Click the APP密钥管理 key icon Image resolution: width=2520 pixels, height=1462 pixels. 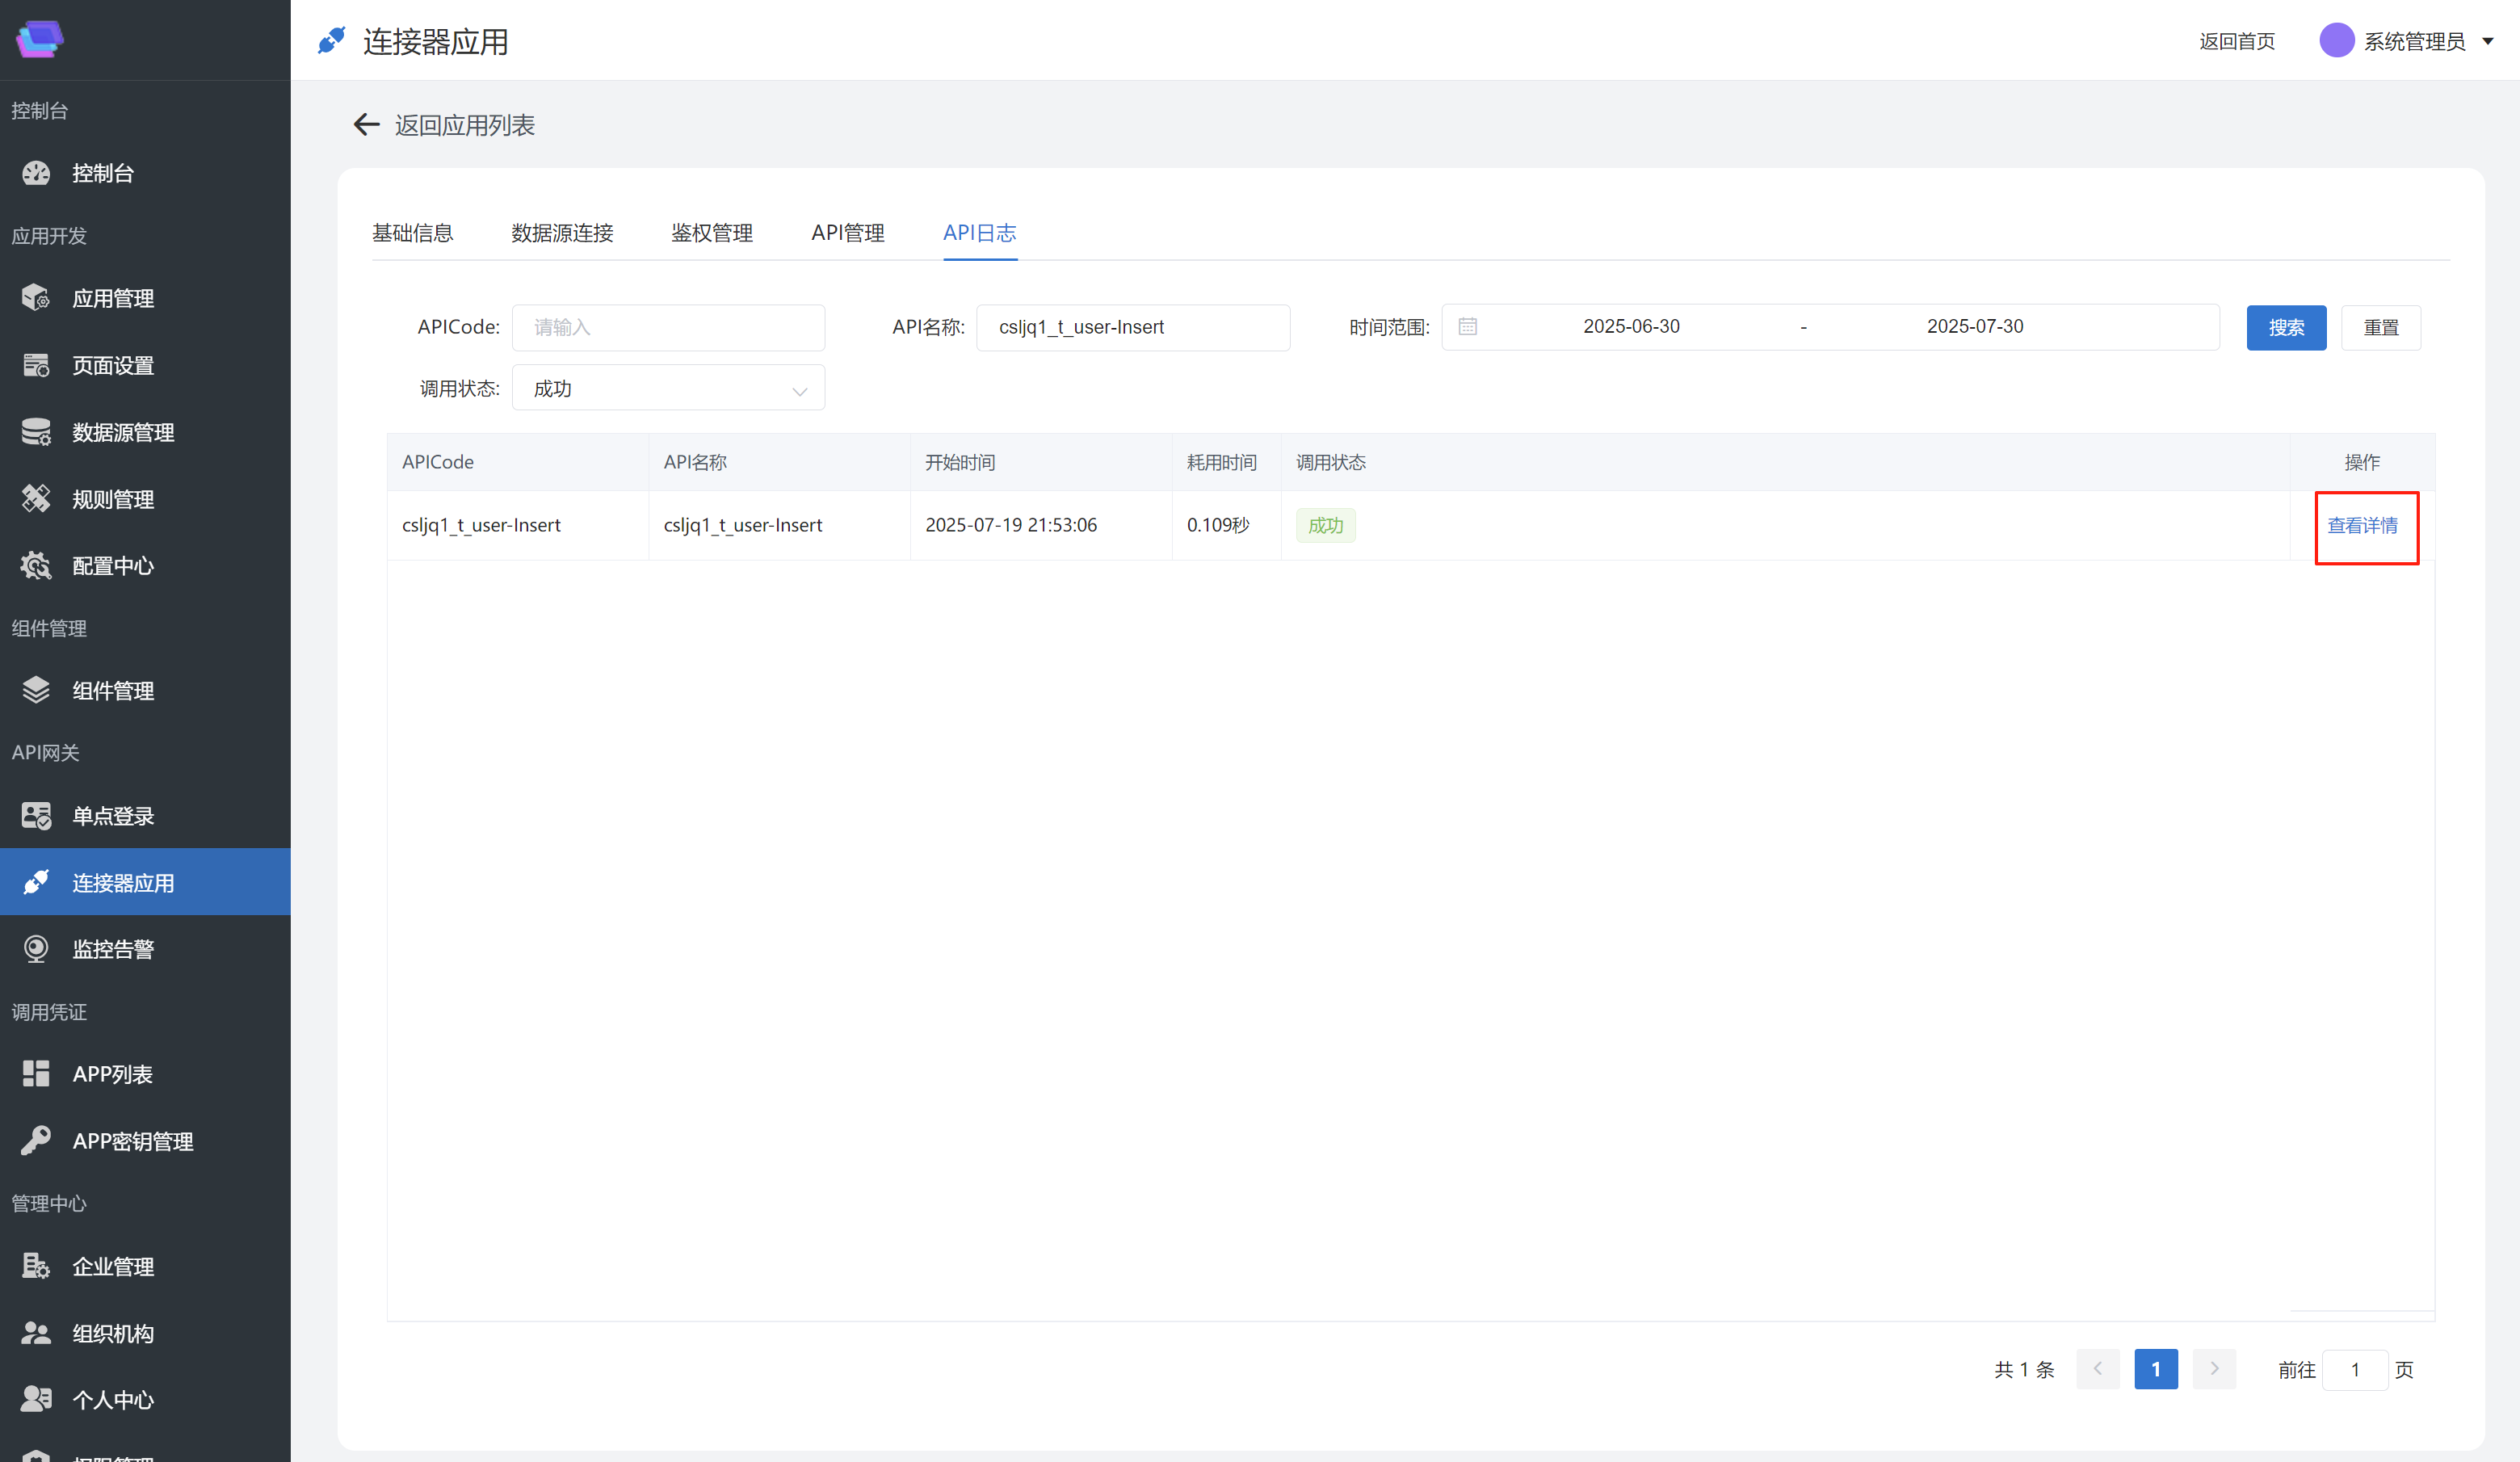click(x=36, y=1140)
